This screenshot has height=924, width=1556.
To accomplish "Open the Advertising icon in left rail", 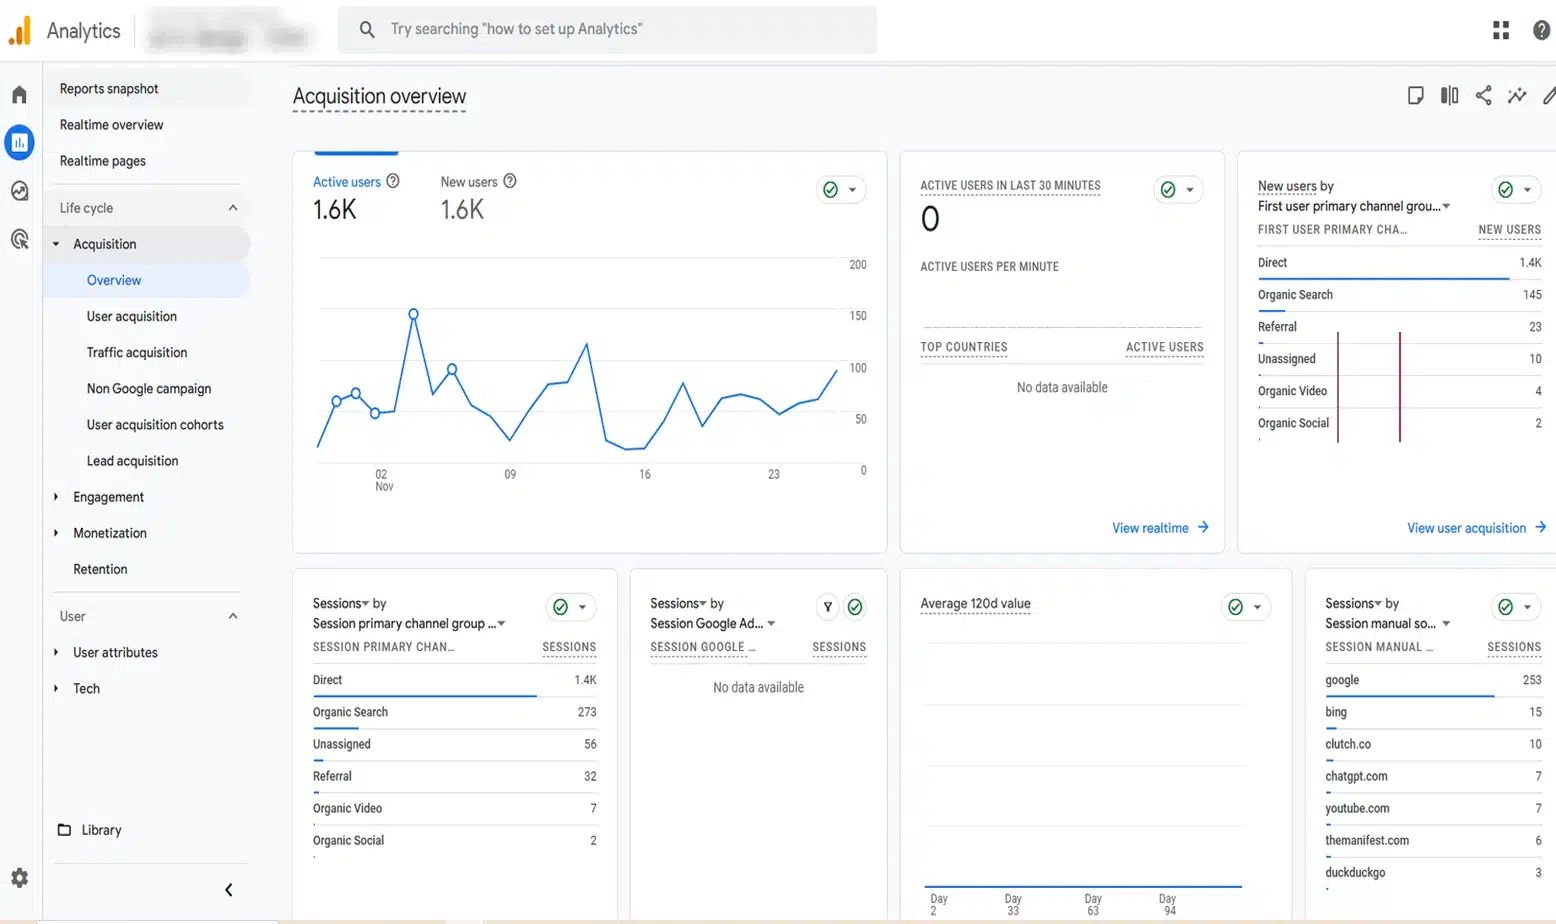I will click(19, 239).
